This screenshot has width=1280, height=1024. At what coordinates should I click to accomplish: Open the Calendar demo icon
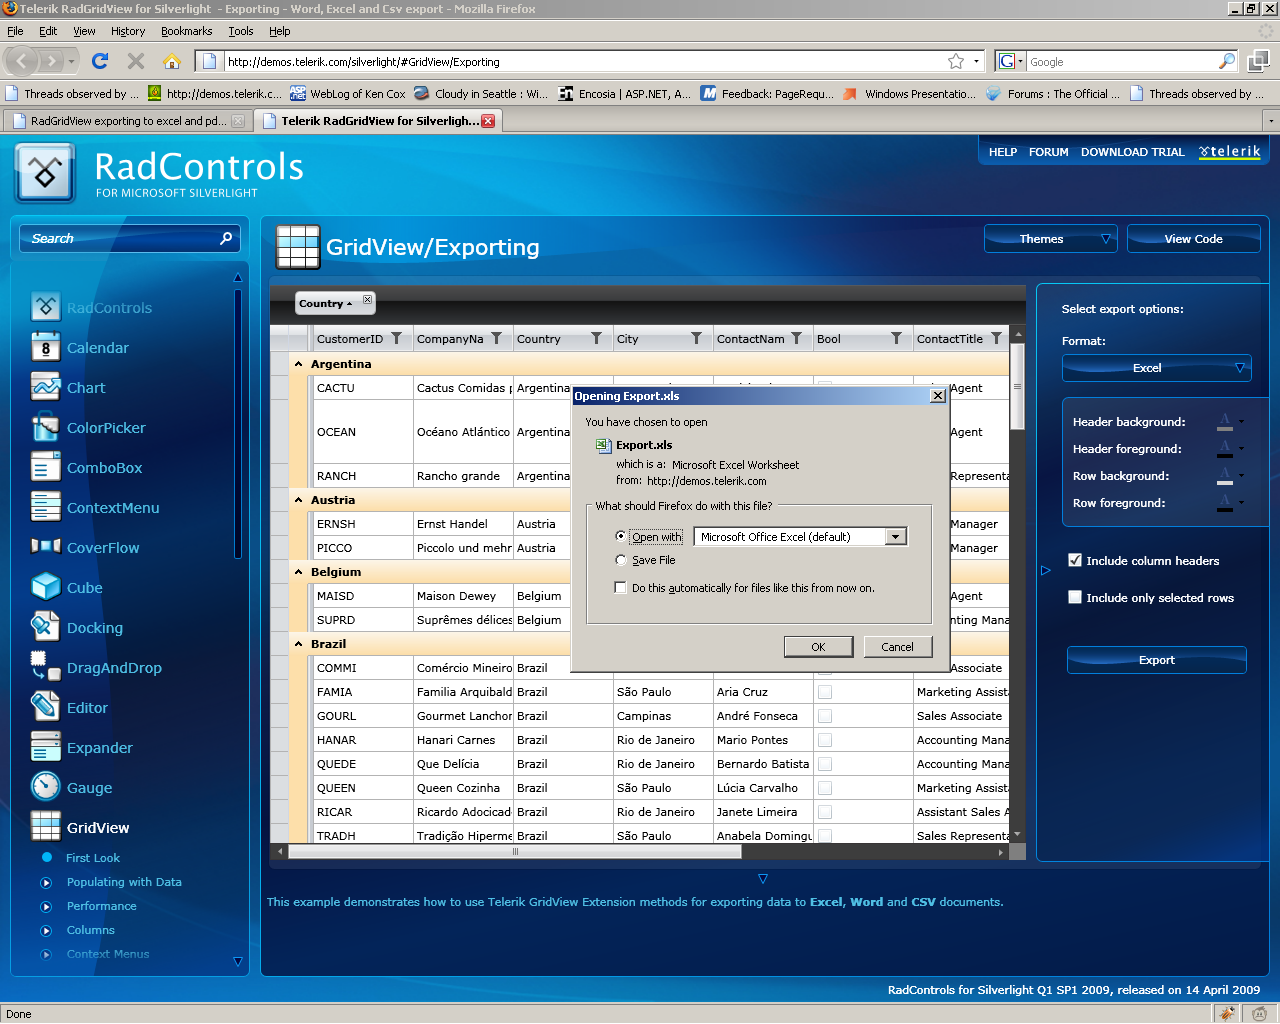click(x=45, y=347)
